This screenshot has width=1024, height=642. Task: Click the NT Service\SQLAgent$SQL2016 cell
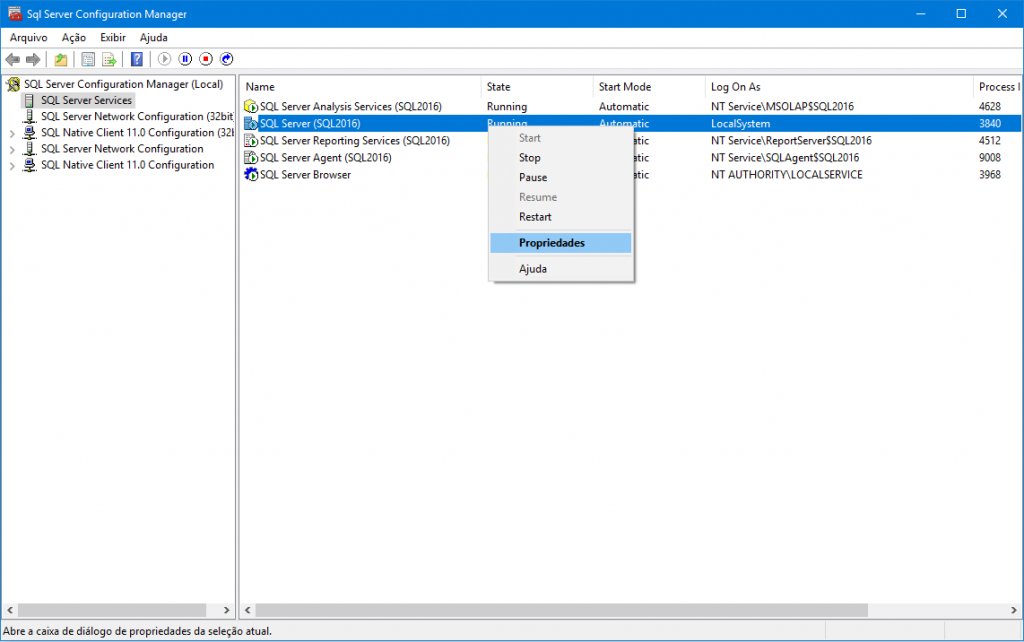[x=785, y=157]
